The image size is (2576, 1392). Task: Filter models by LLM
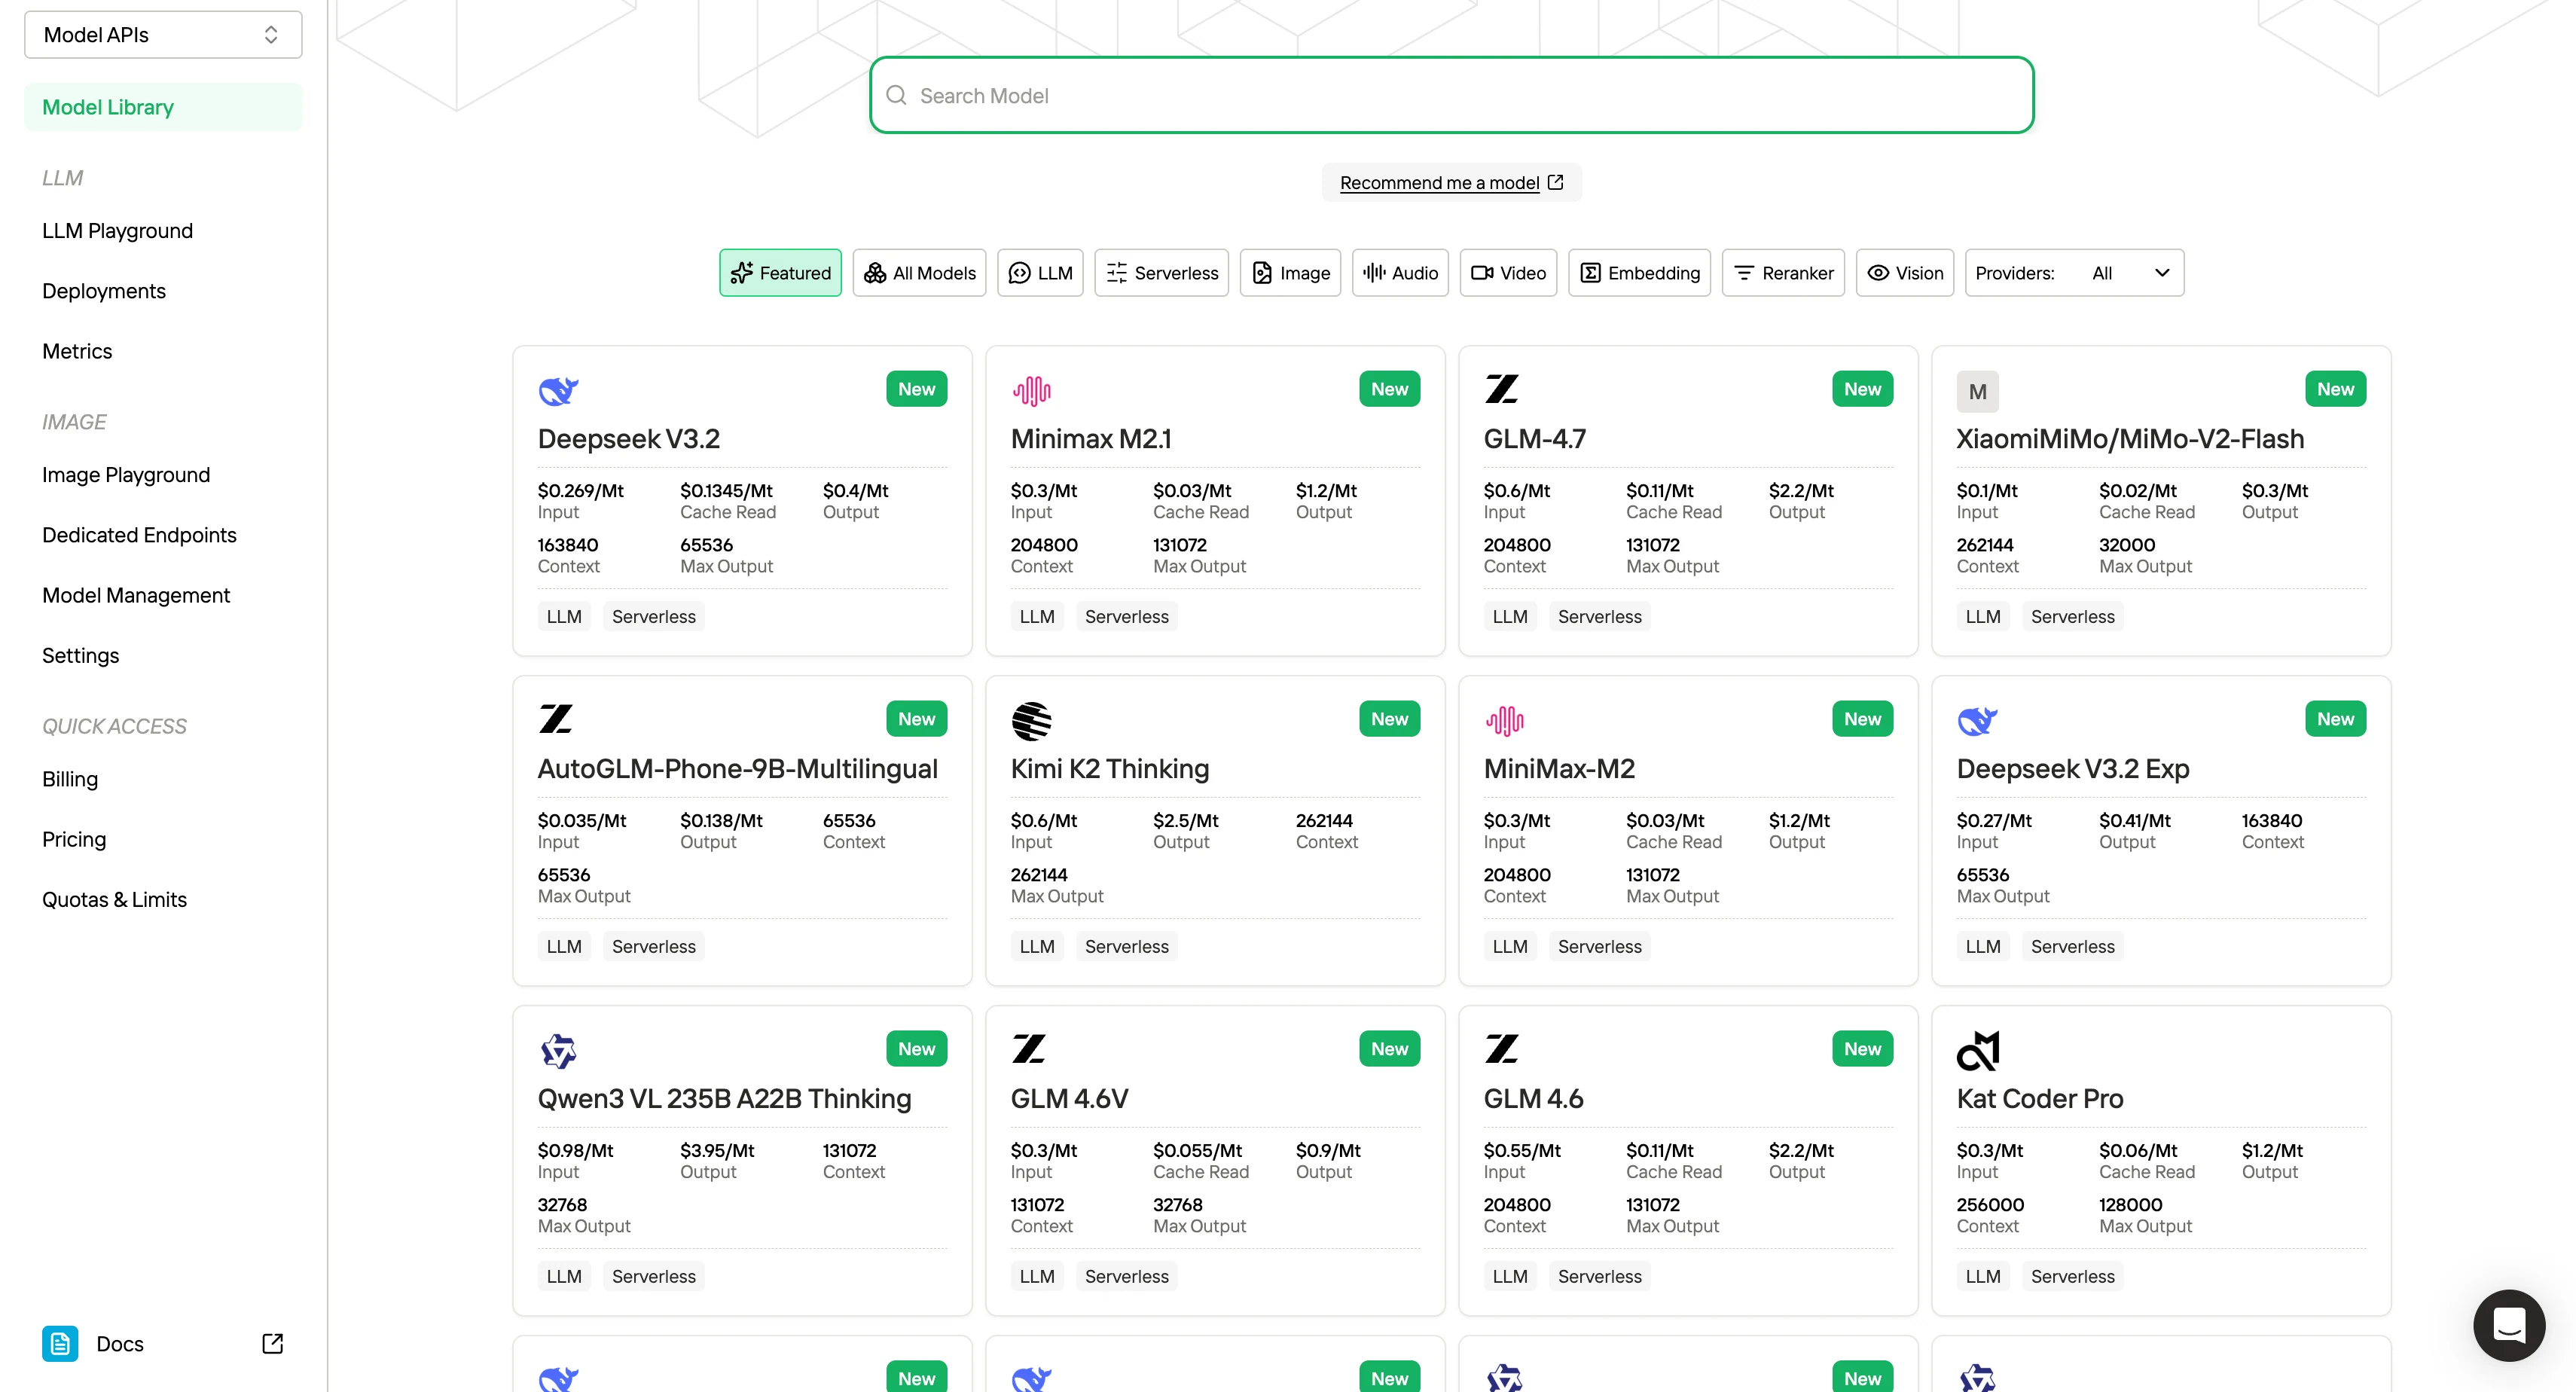click(x=1040, y=273)
